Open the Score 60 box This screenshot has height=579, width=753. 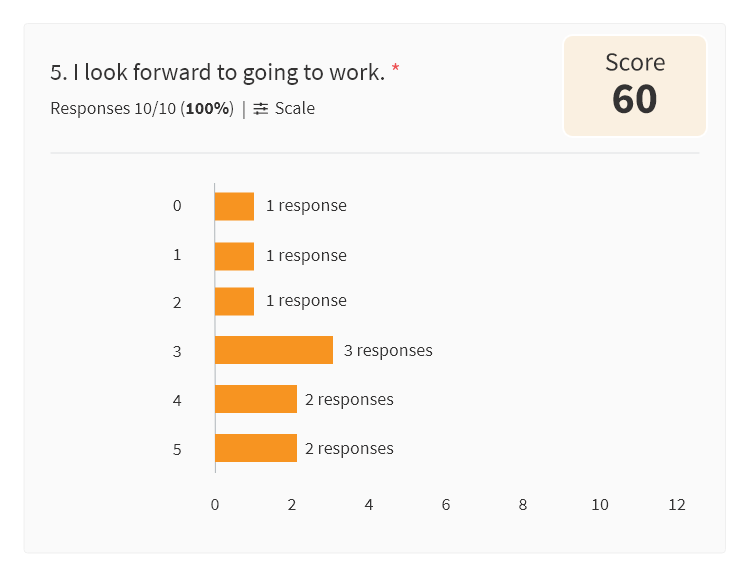634,86
